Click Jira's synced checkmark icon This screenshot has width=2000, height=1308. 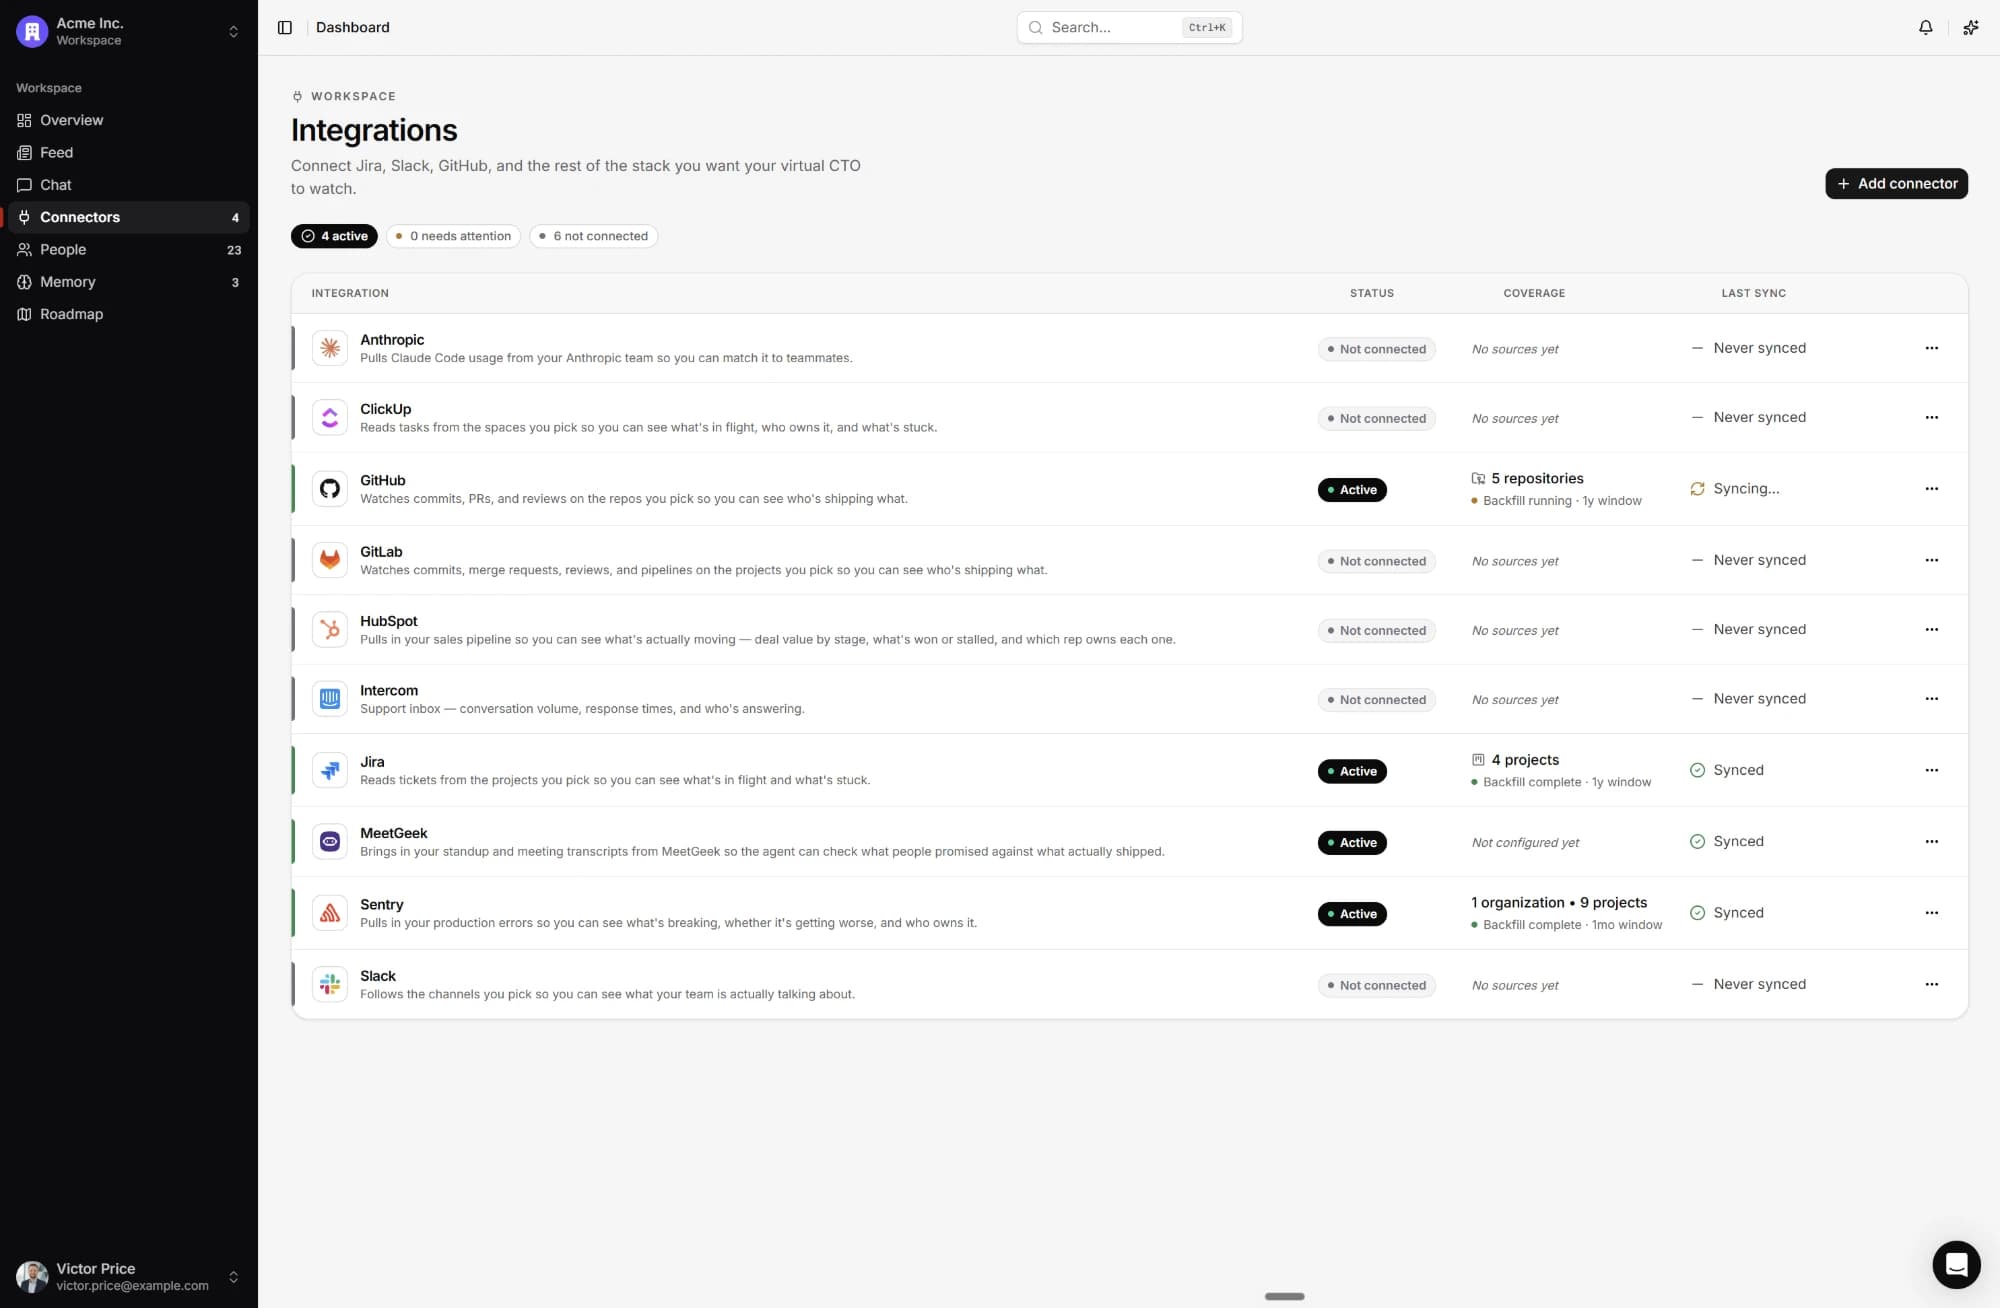[x=1697, y=770]
